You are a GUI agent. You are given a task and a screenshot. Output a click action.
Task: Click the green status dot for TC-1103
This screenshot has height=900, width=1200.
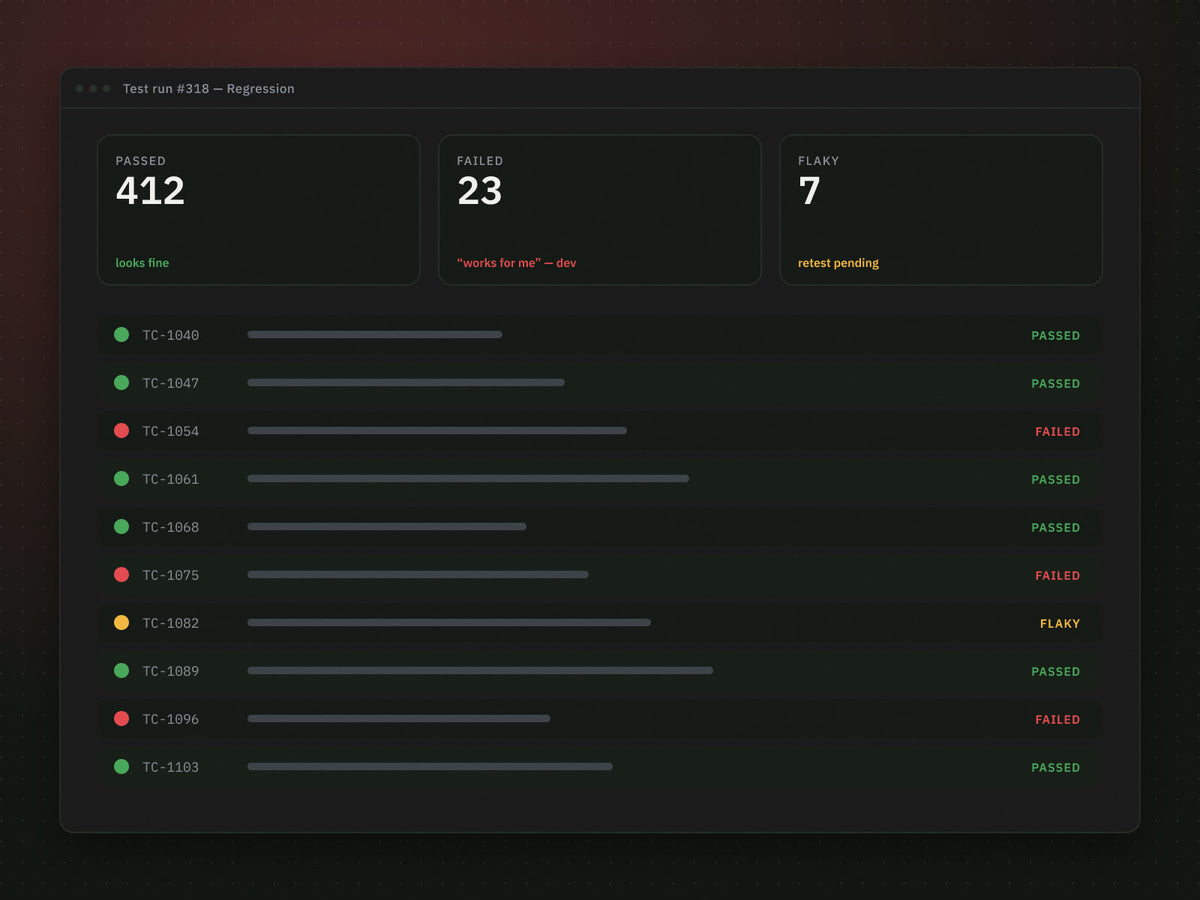(121, 767)
